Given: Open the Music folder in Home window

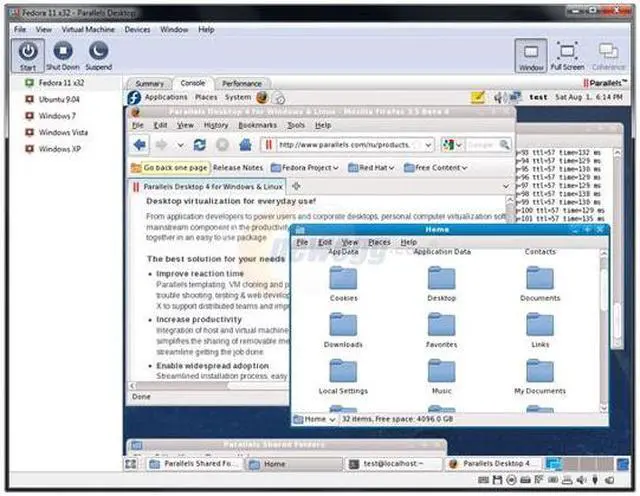Looking at the screenshot, I should tap(441, 377).
